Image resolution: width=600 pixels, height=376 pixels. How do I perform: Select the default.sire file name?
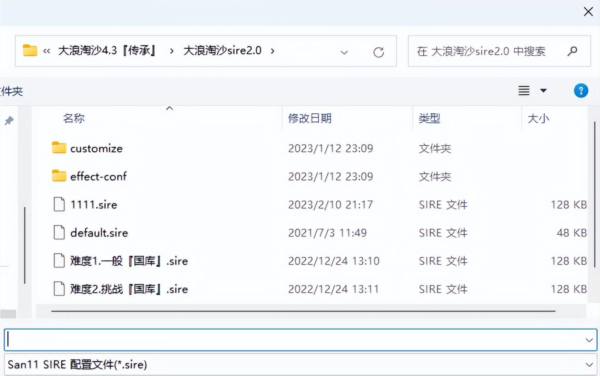(x=99, y=233)
